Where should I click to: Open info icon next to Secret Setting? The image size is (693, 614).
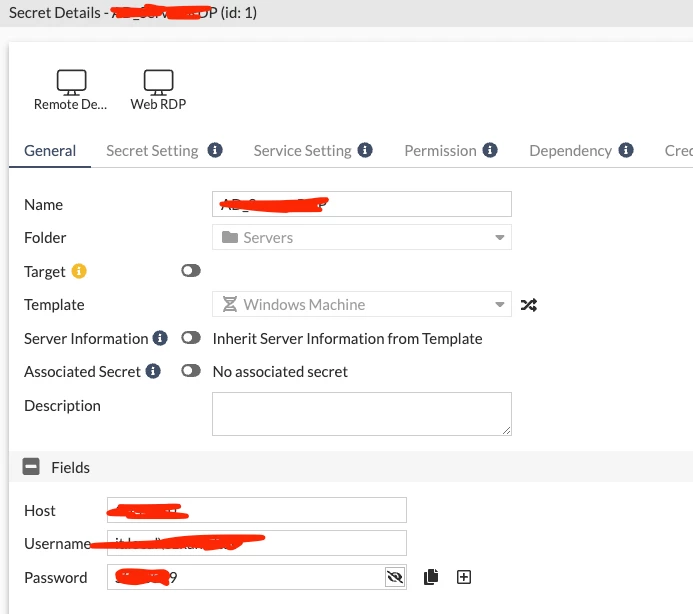pos(215,150)
